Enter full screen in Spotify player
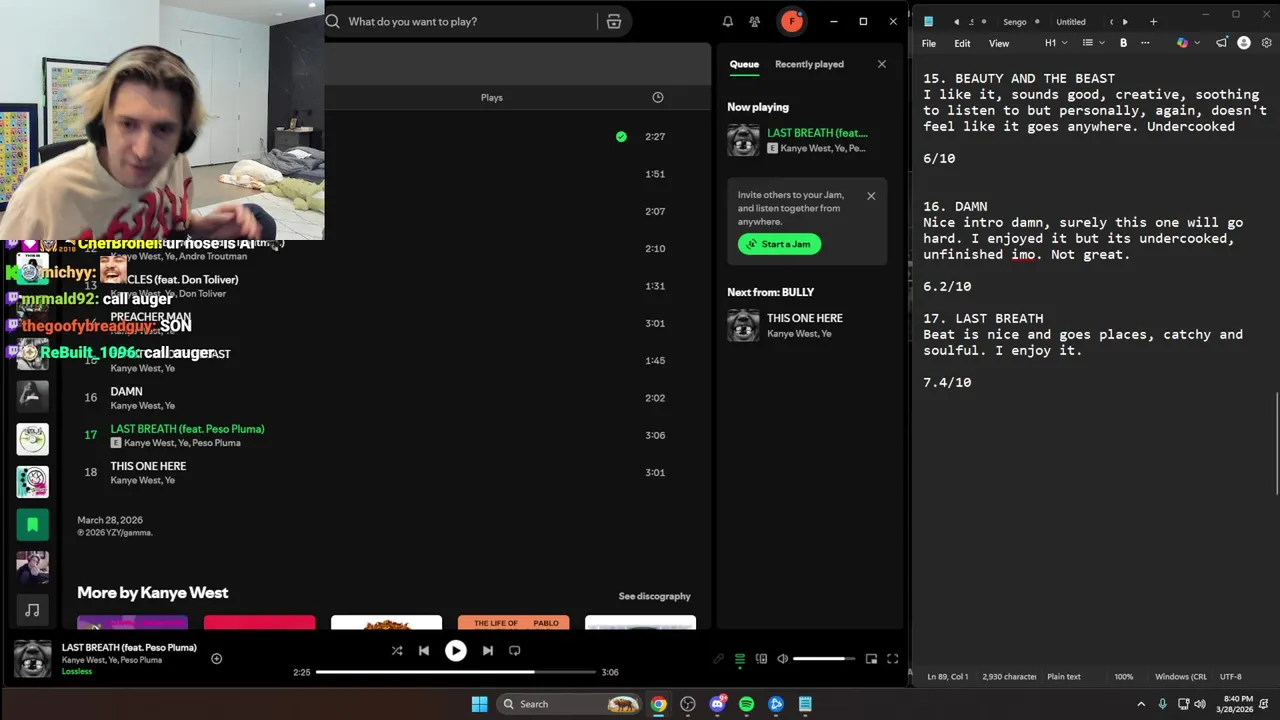The image size is (1280, 720). (x=892, y=658)
